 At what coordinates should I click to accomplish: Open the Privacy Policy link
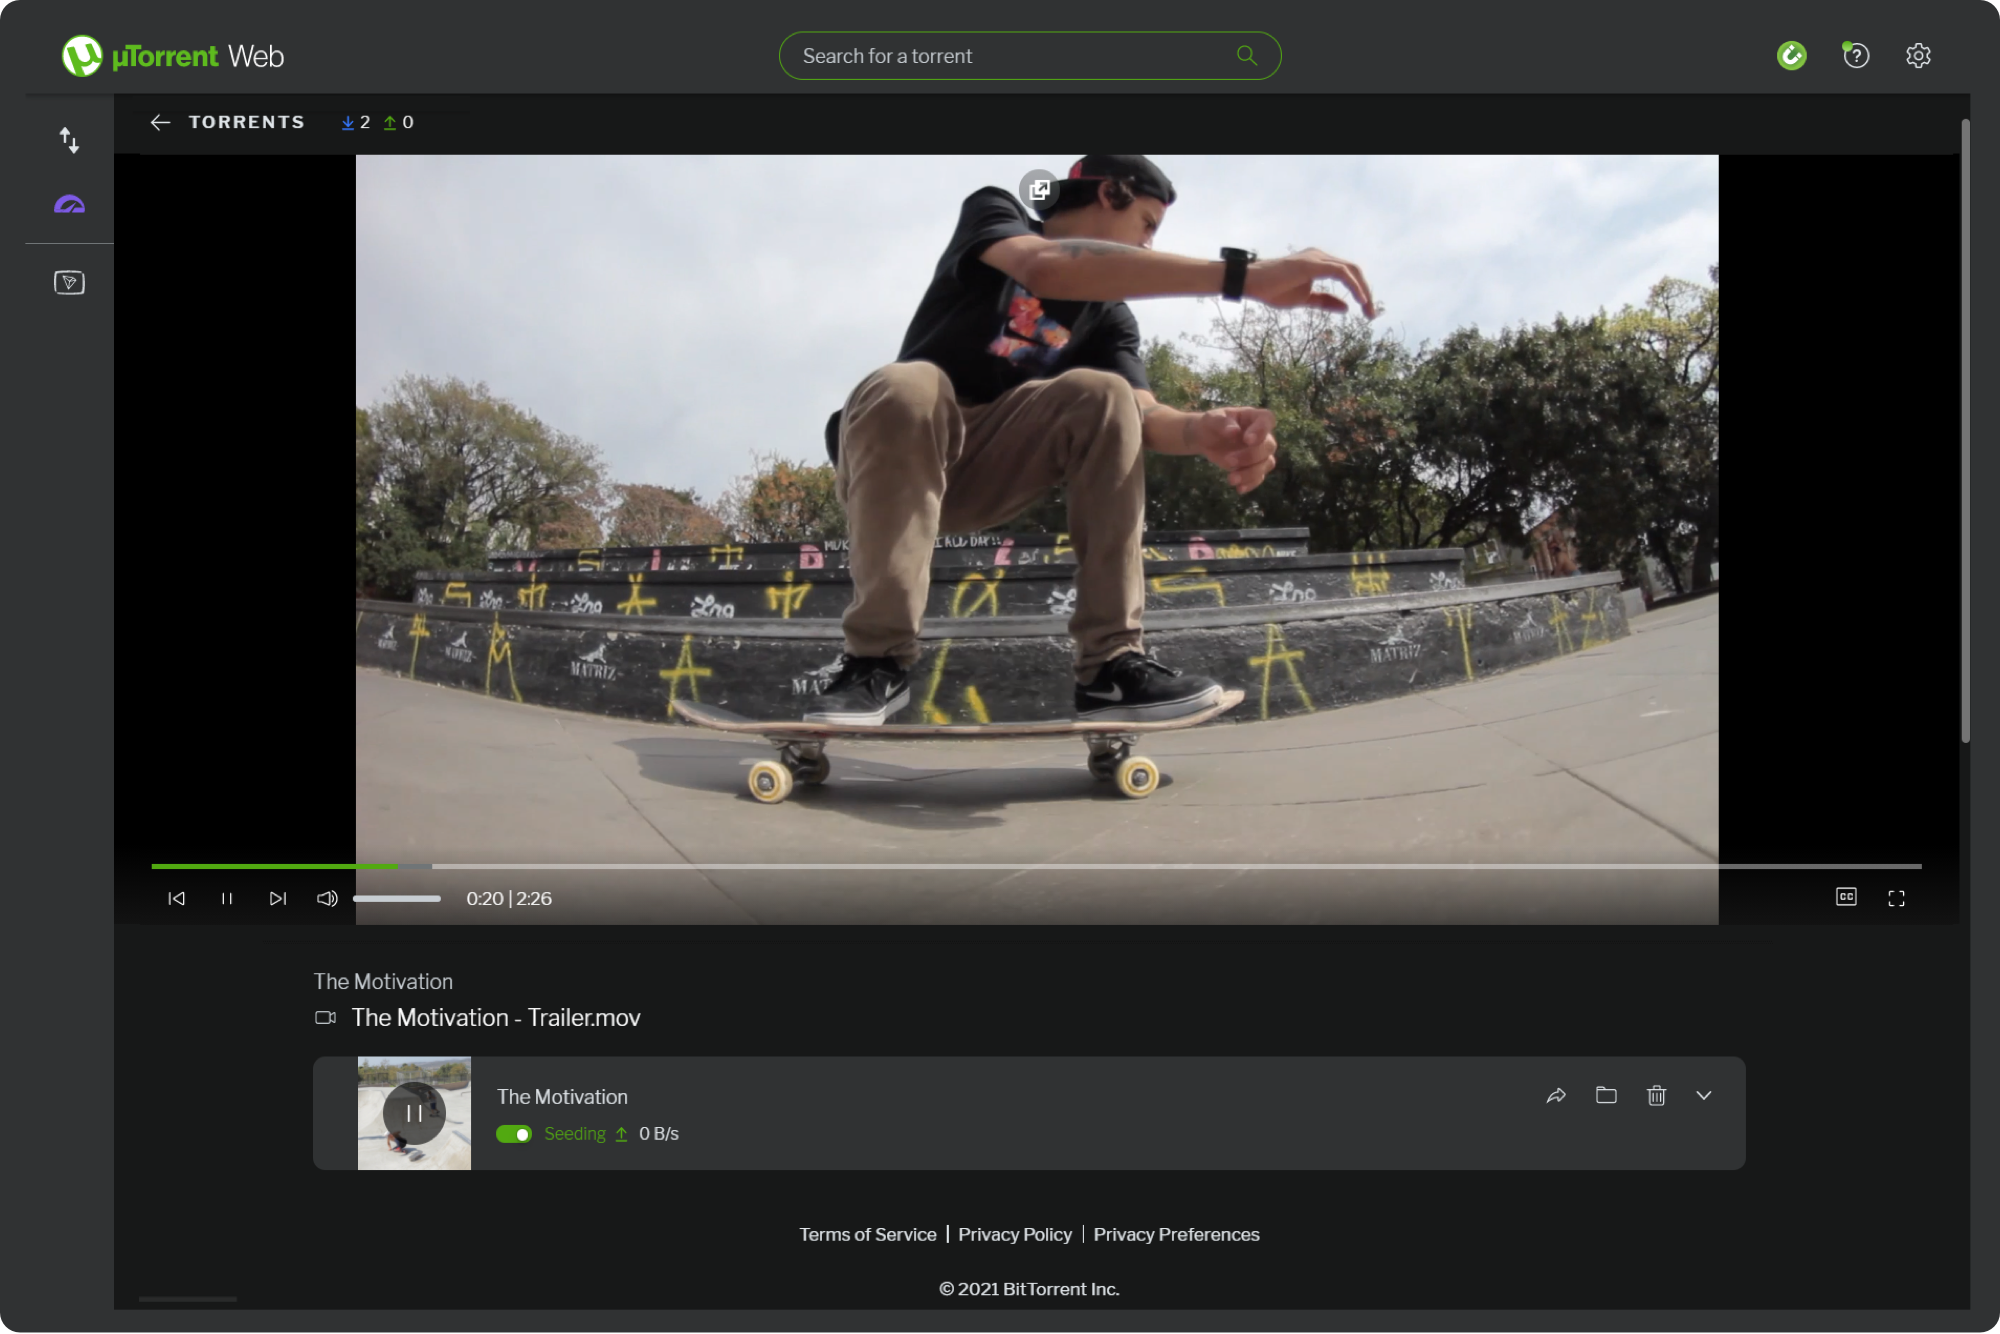(1015, 1234)
